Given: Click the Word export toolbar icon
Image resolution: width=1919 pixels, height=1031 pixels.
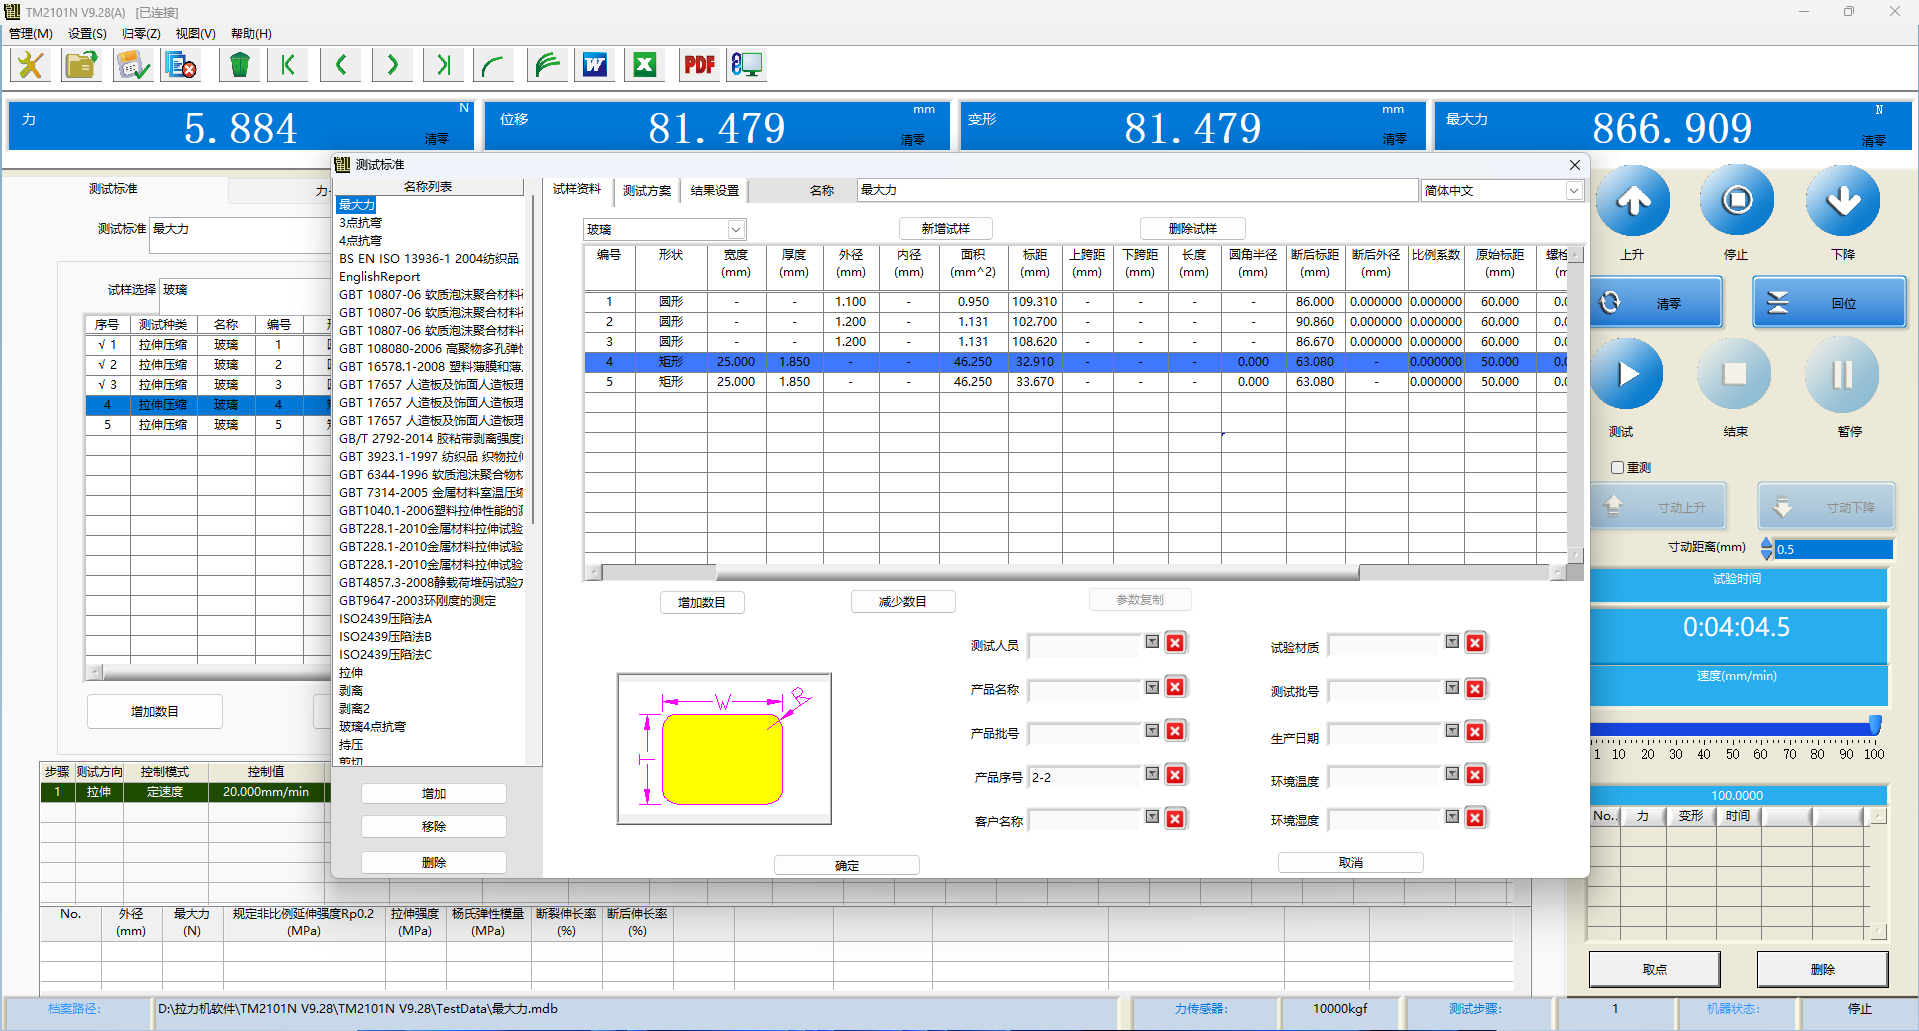Looking at the screenshot, I should (x=595, y=66).
